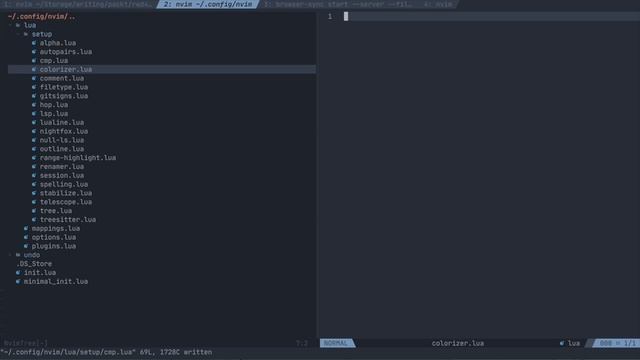Image resolution: width=640 pixels, height=360 pixels.
Task: Click the Lua icon beside outline.lua
Action: coord(34,149)
